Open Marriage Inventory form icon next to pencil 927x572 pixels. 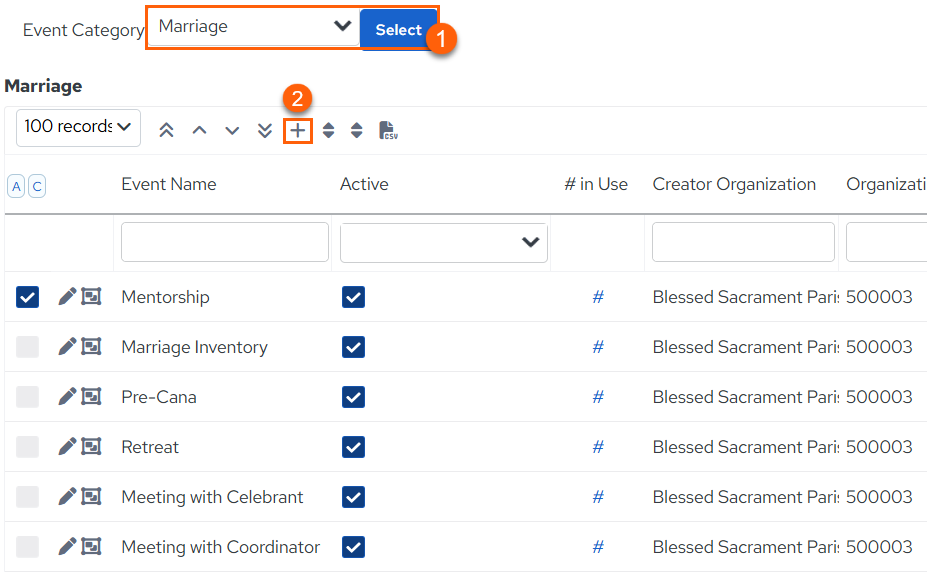(91, 346)
